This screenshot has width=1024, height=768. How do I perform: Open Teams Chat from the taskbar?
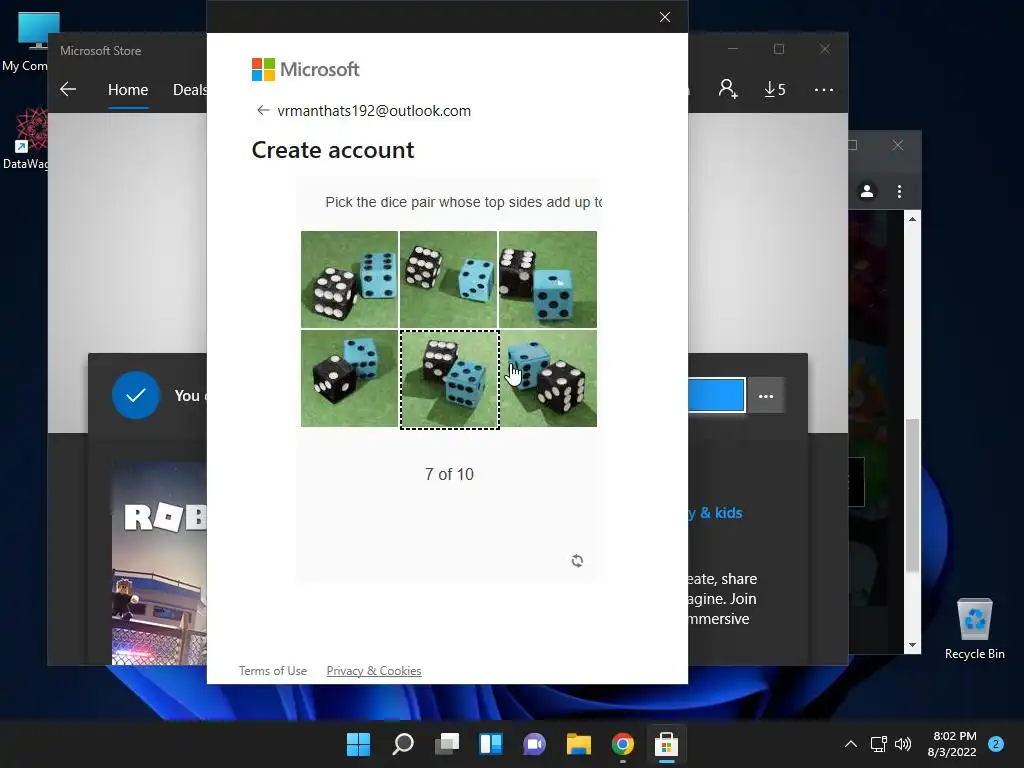tap(534, 744)
